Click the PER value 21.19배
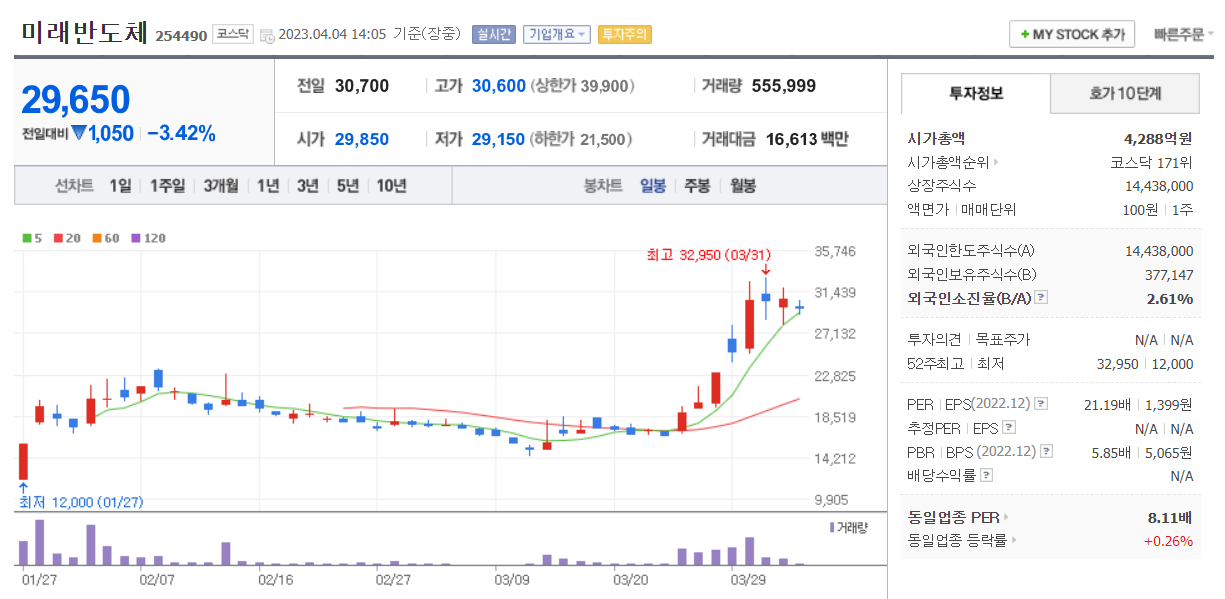Image resolution: width=1225 pixels, height=599 pixels. 1109,404
